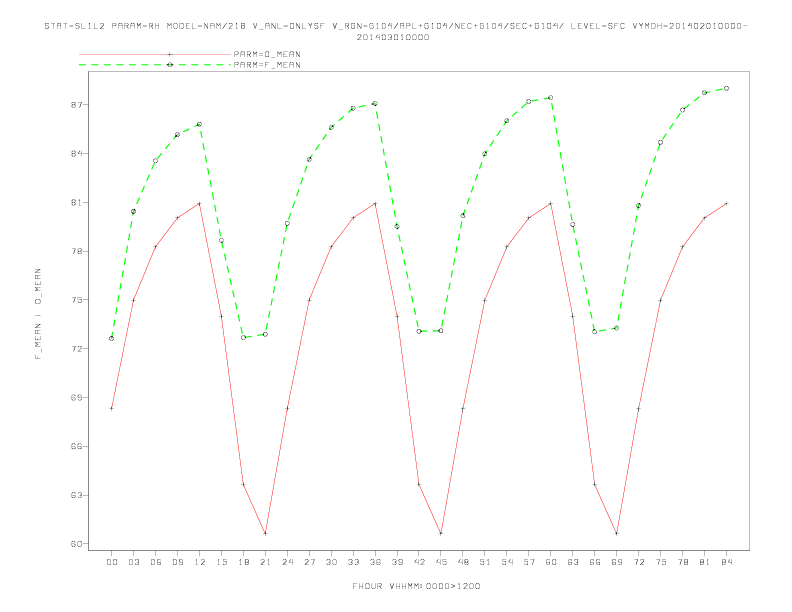Click y-axis tick label 63

tap(79, 495)
